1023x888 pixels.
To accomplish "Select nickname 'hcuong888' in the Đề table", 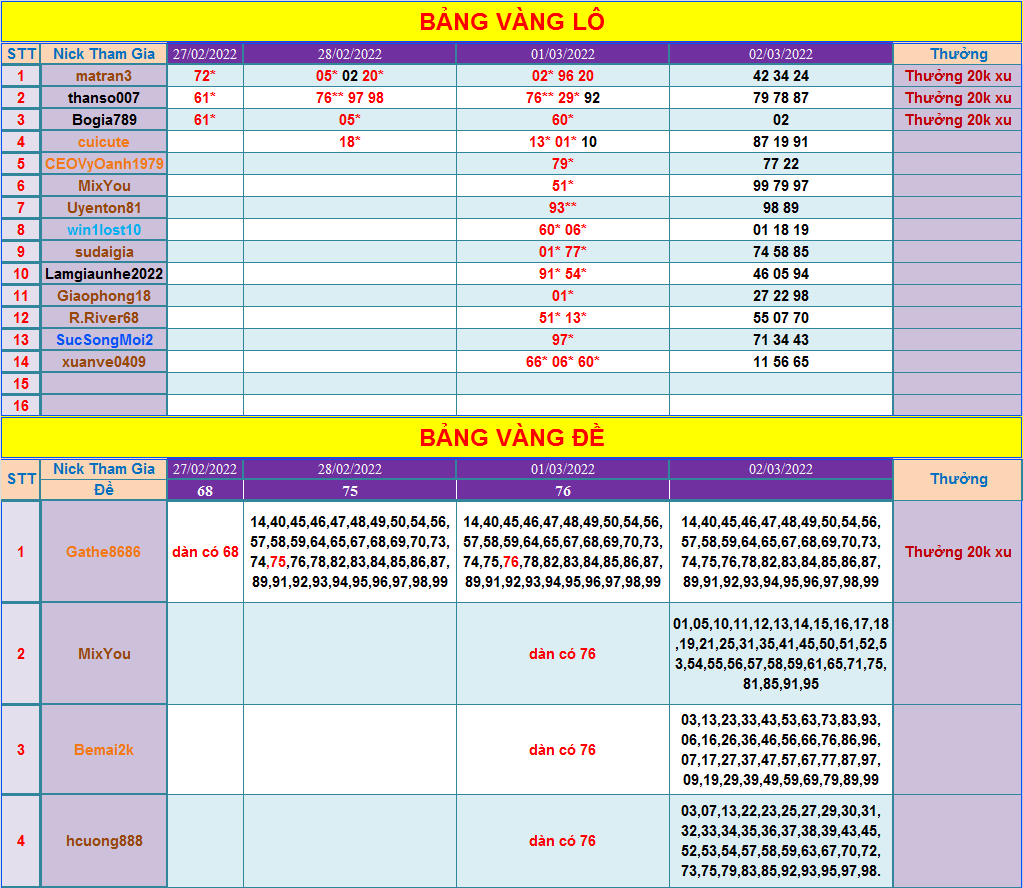I will (x=104, y=841).
